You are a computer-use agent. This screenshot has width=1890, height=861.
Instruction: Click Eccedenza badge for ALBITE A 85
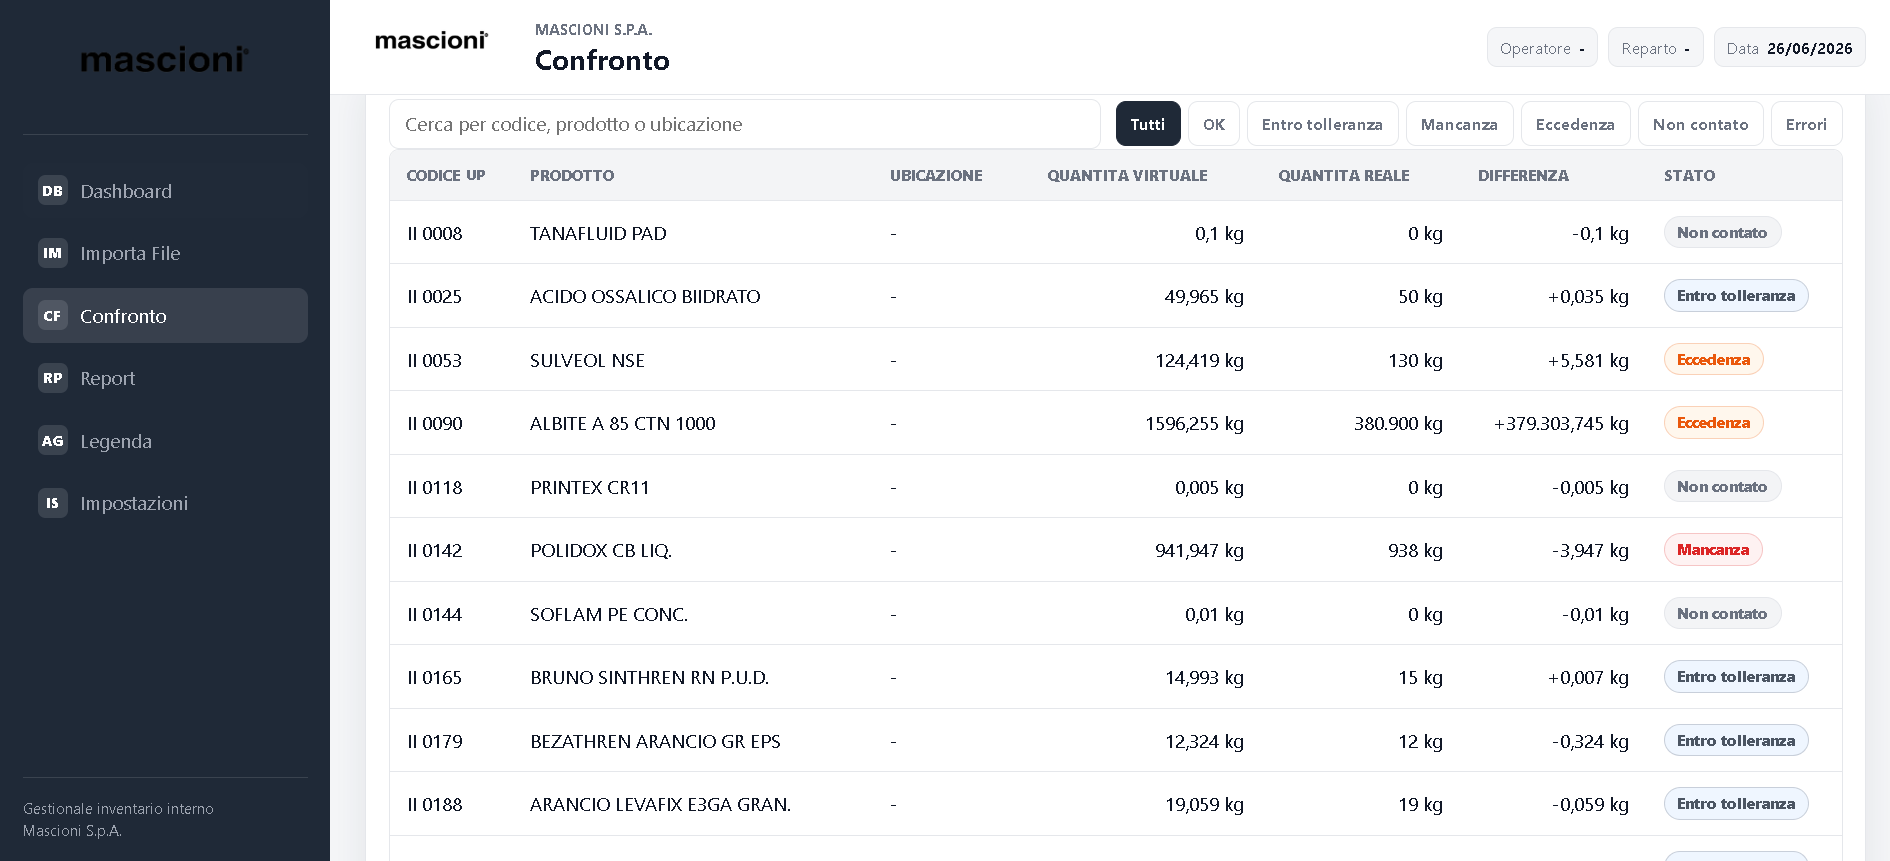1713,423
